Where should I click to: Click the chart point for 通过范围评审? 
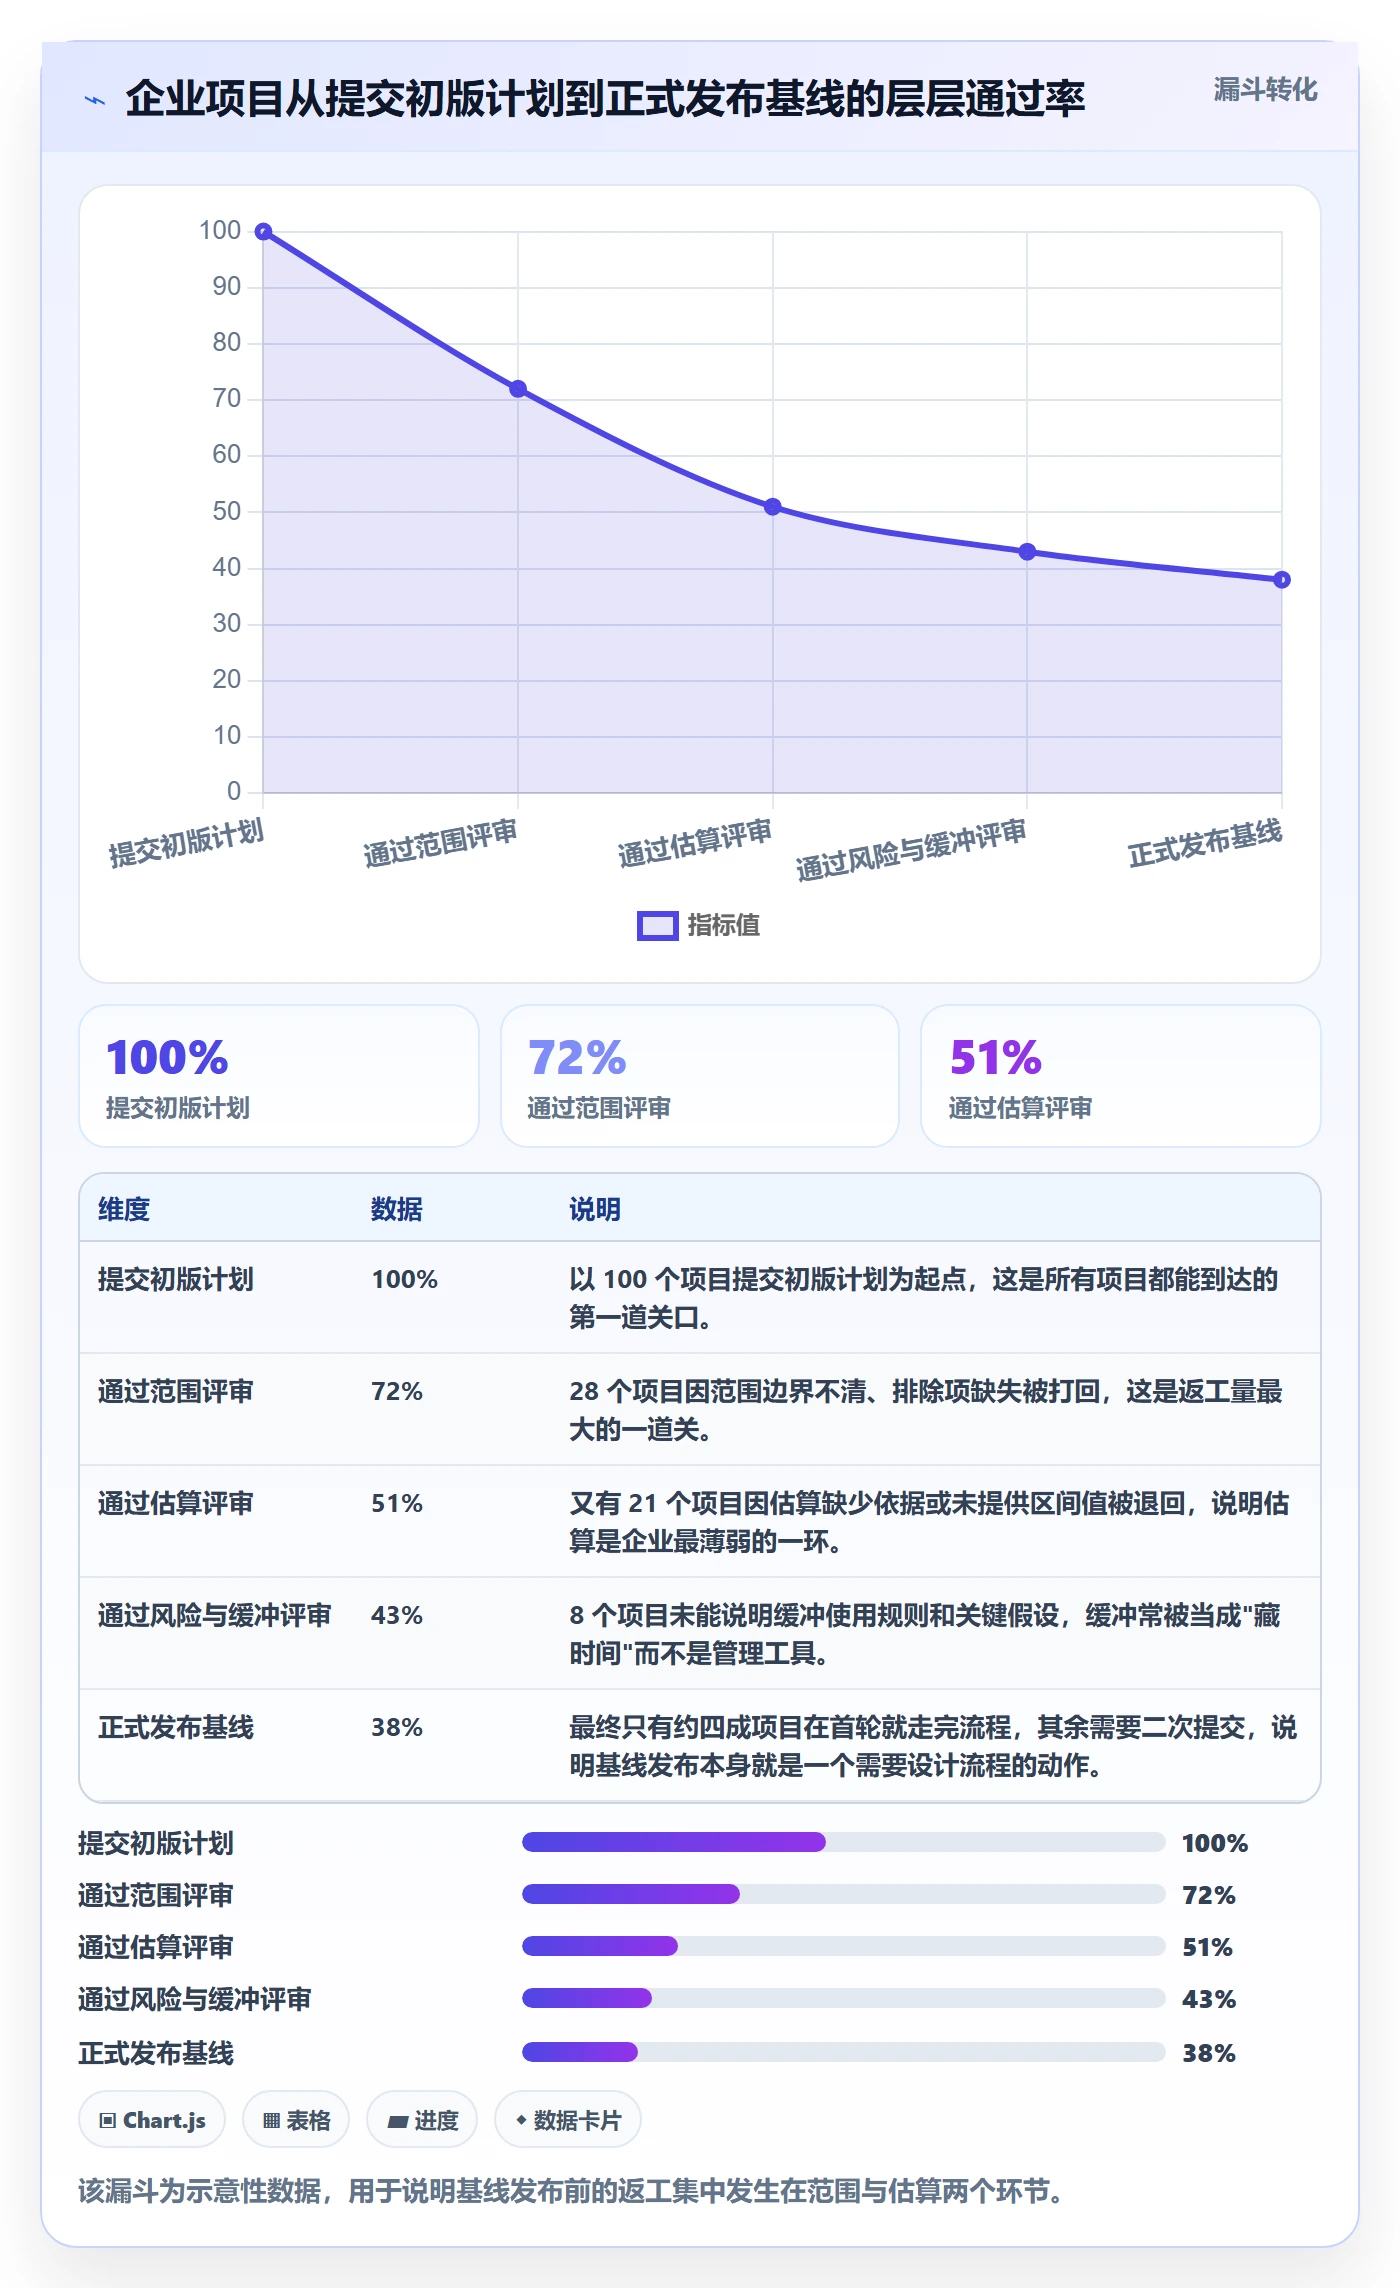pos(518,389)
